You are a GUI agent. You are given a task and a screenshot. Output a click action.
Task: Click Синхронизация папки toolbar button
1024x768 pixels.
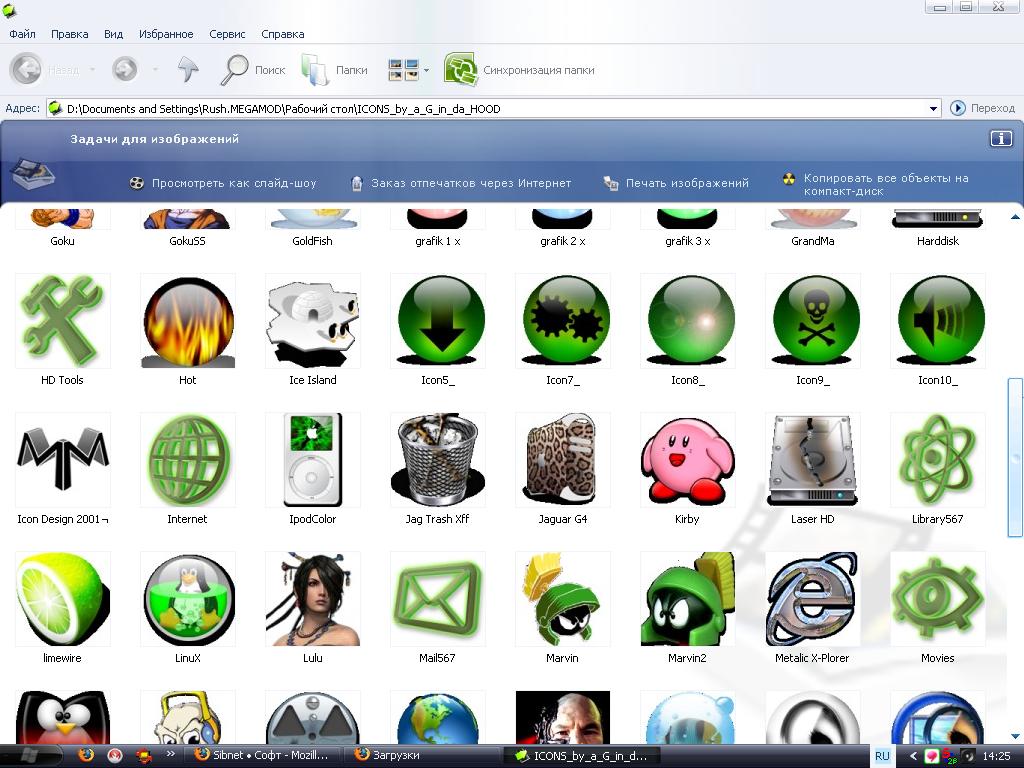click(519, 69)
